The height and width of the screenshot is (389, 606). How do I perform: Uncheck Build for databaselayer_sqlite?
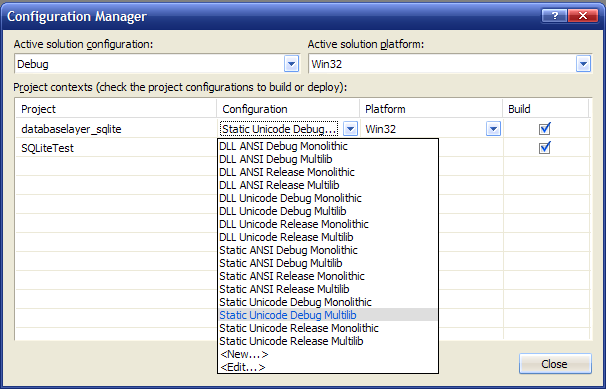pos(545,128)
